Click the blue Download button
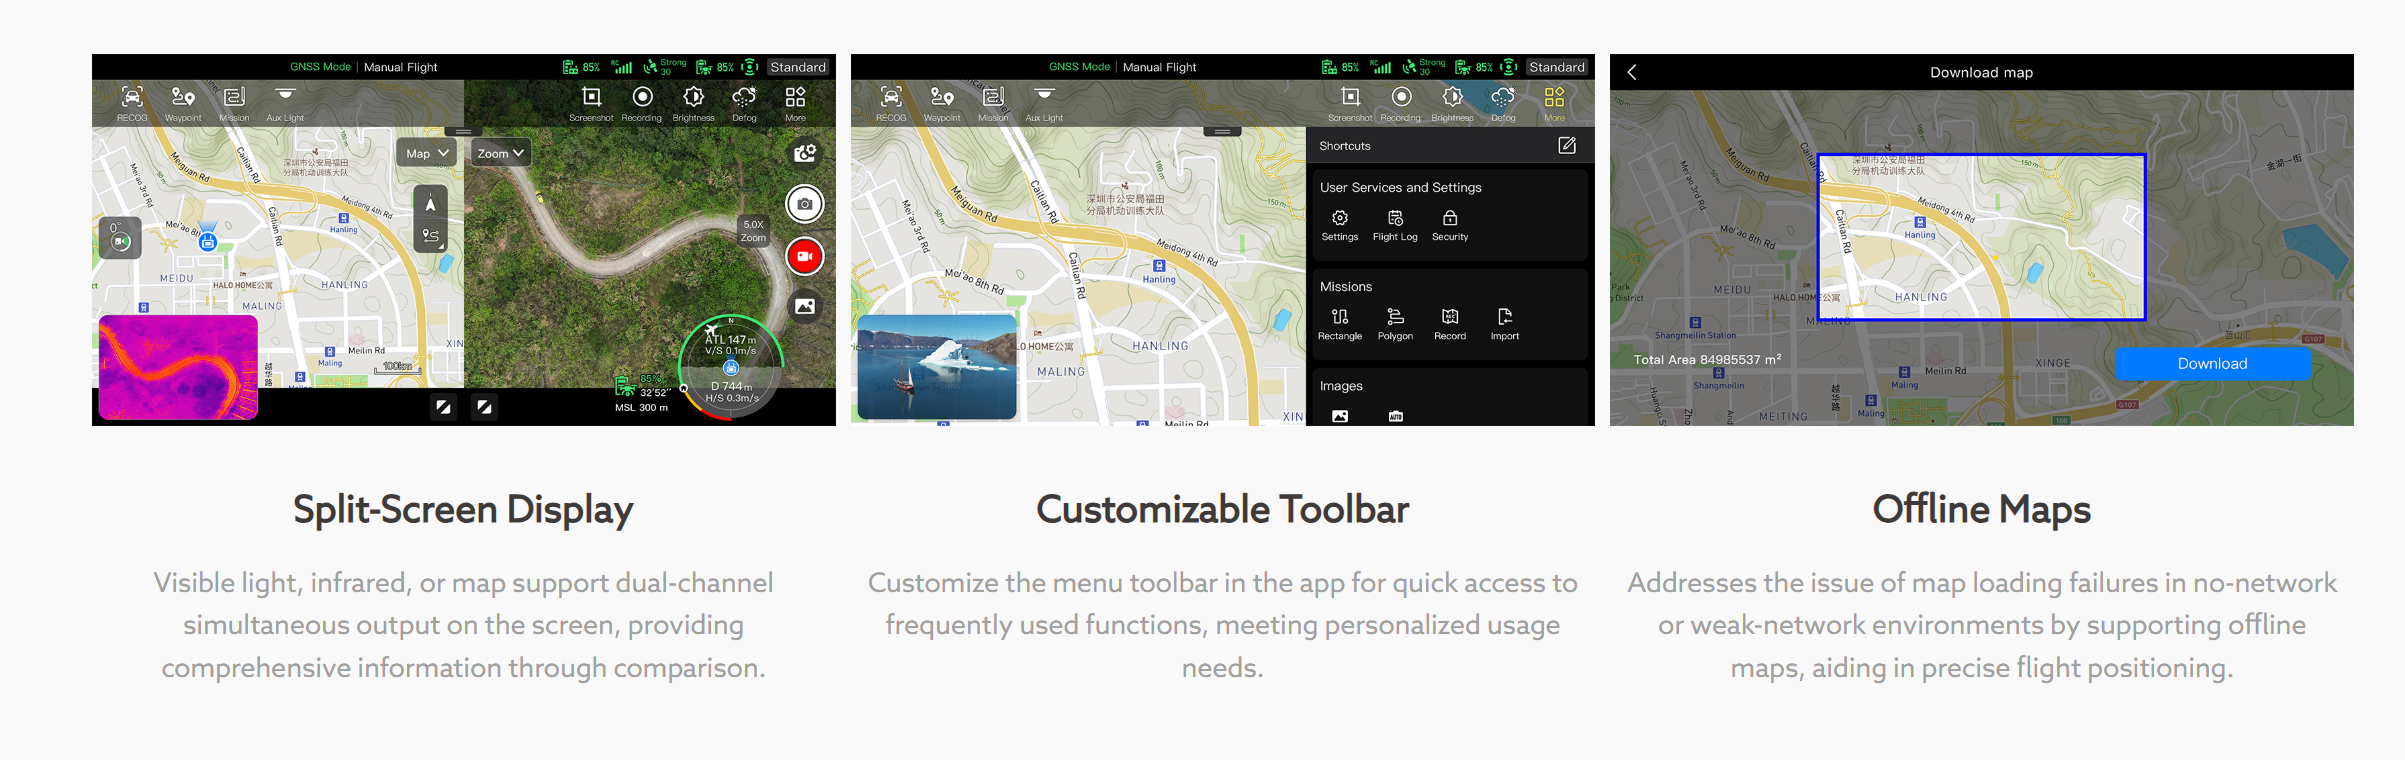 tap(2212, 364)
